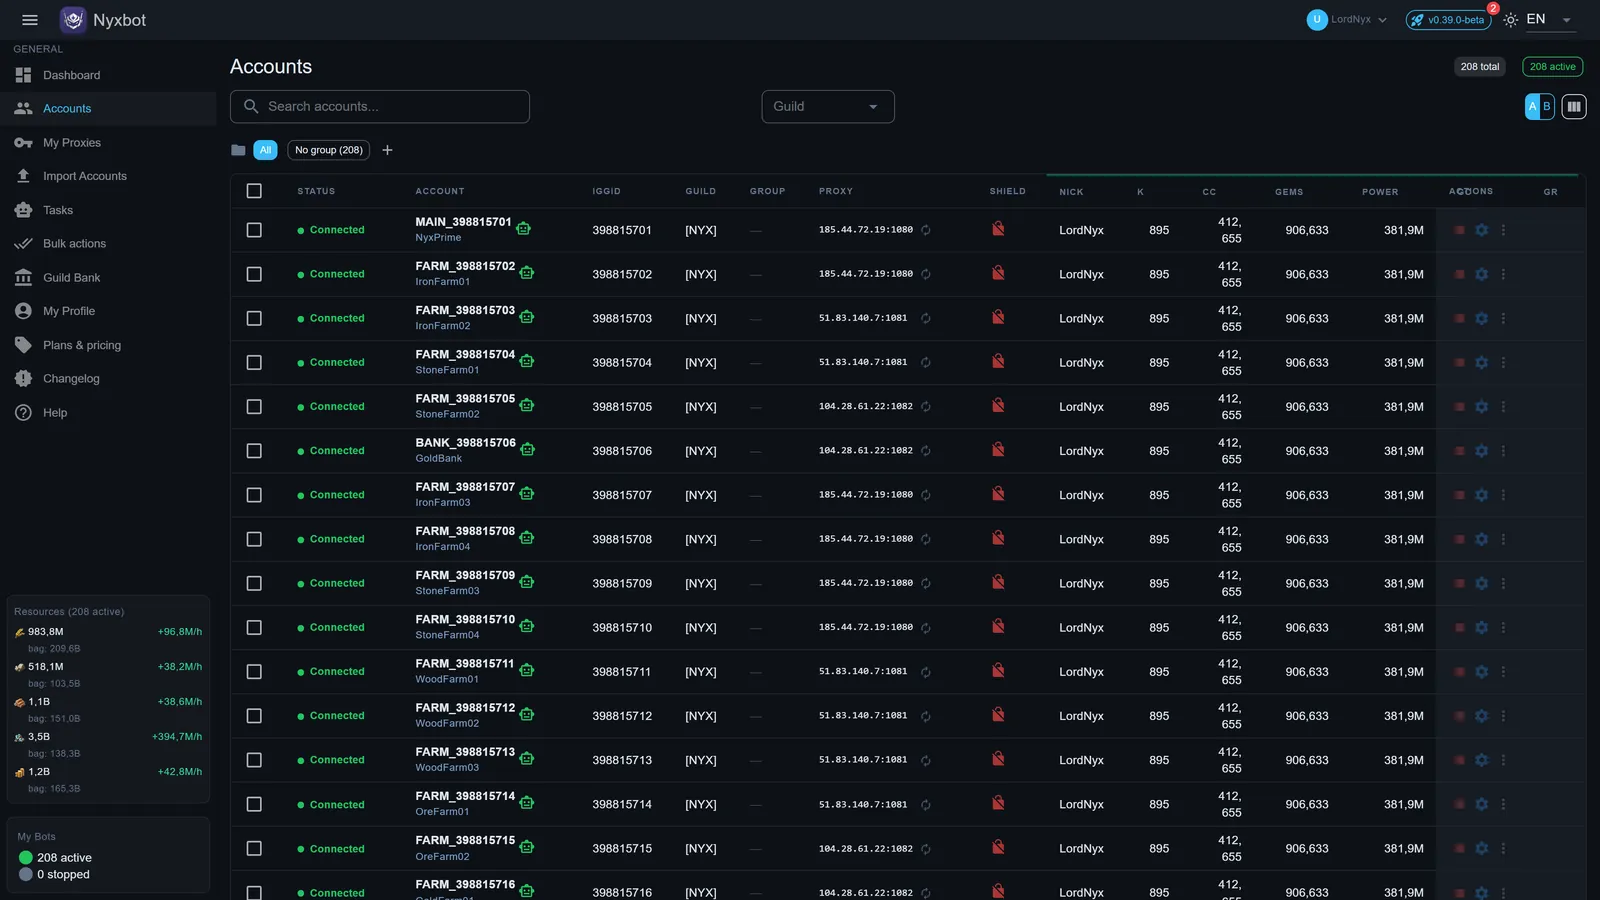This screenshot has width=1600, height=900.
Task: Go to Dashboard in sidebar
Action: pyautogui.click(x=108, y=75)
